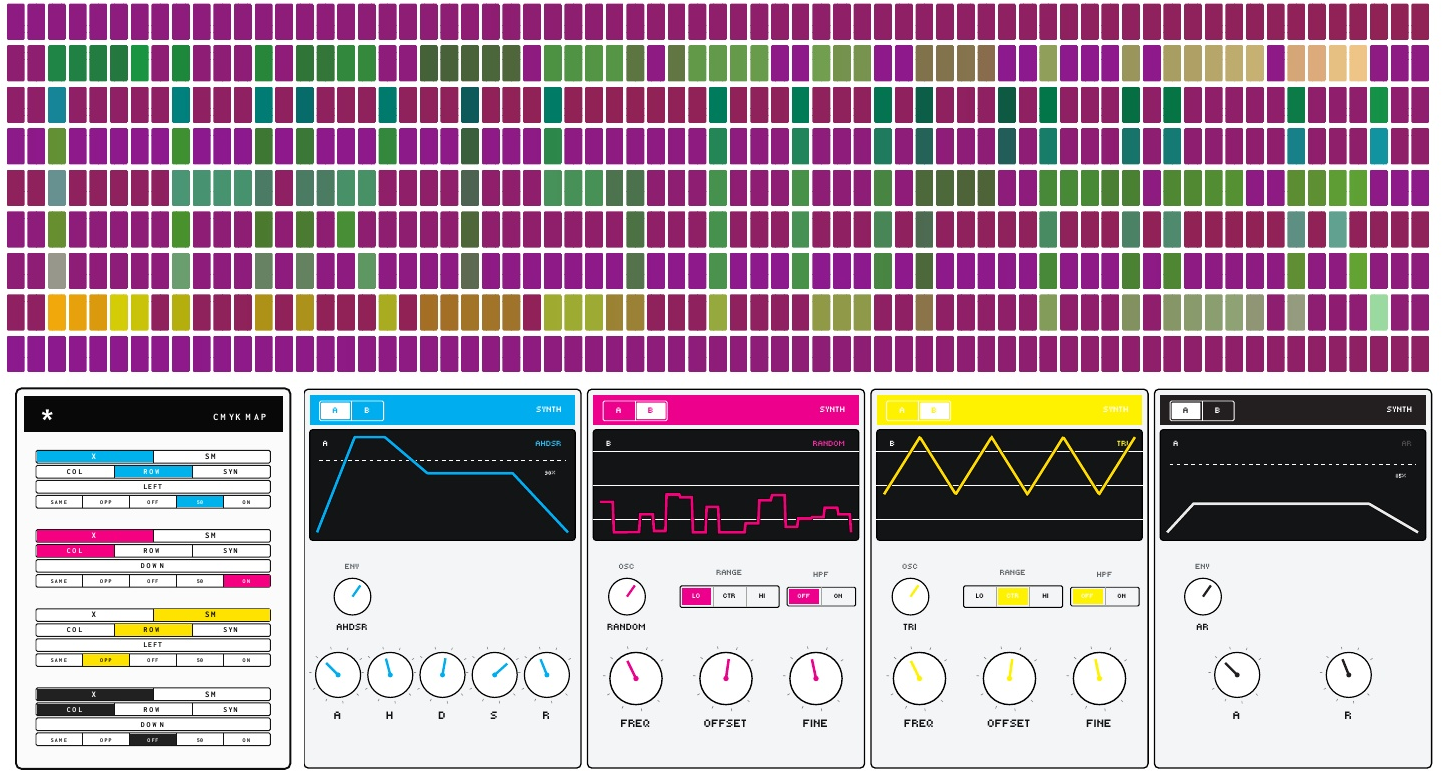1442x771 pixels.
Task: Switch the yellow synth to tab A
Action: (x=902, y=410)
